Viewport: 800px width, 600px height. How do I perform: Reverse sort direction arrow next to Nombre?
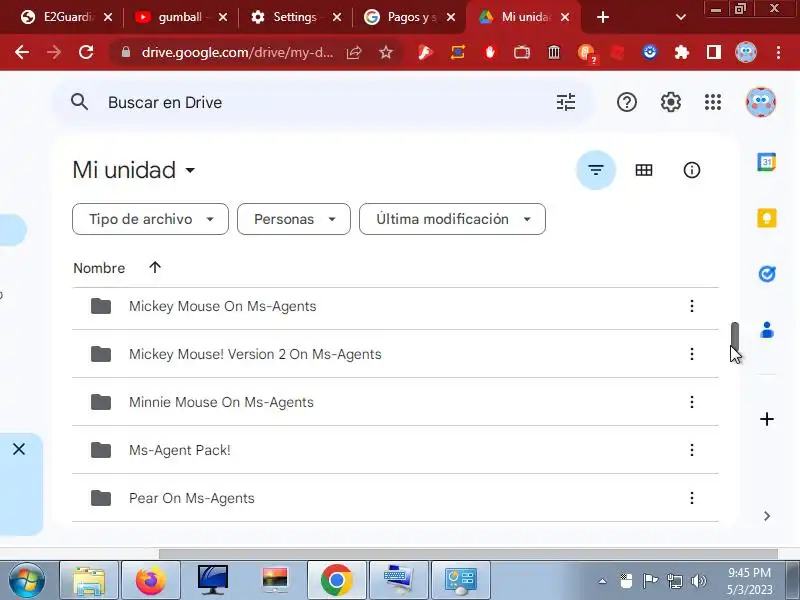coord(155,267)
